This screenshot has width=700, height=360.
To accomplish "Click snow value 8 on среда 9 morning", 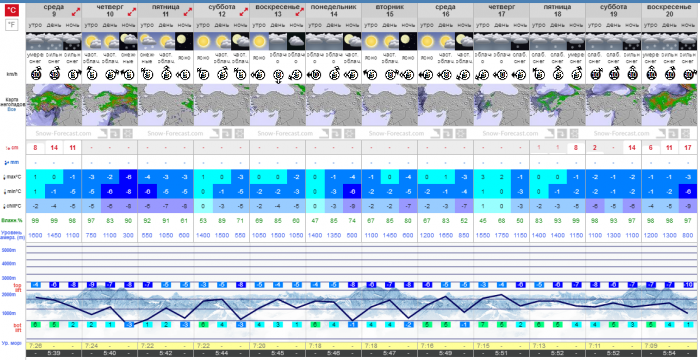I will (x=35, y=148).
